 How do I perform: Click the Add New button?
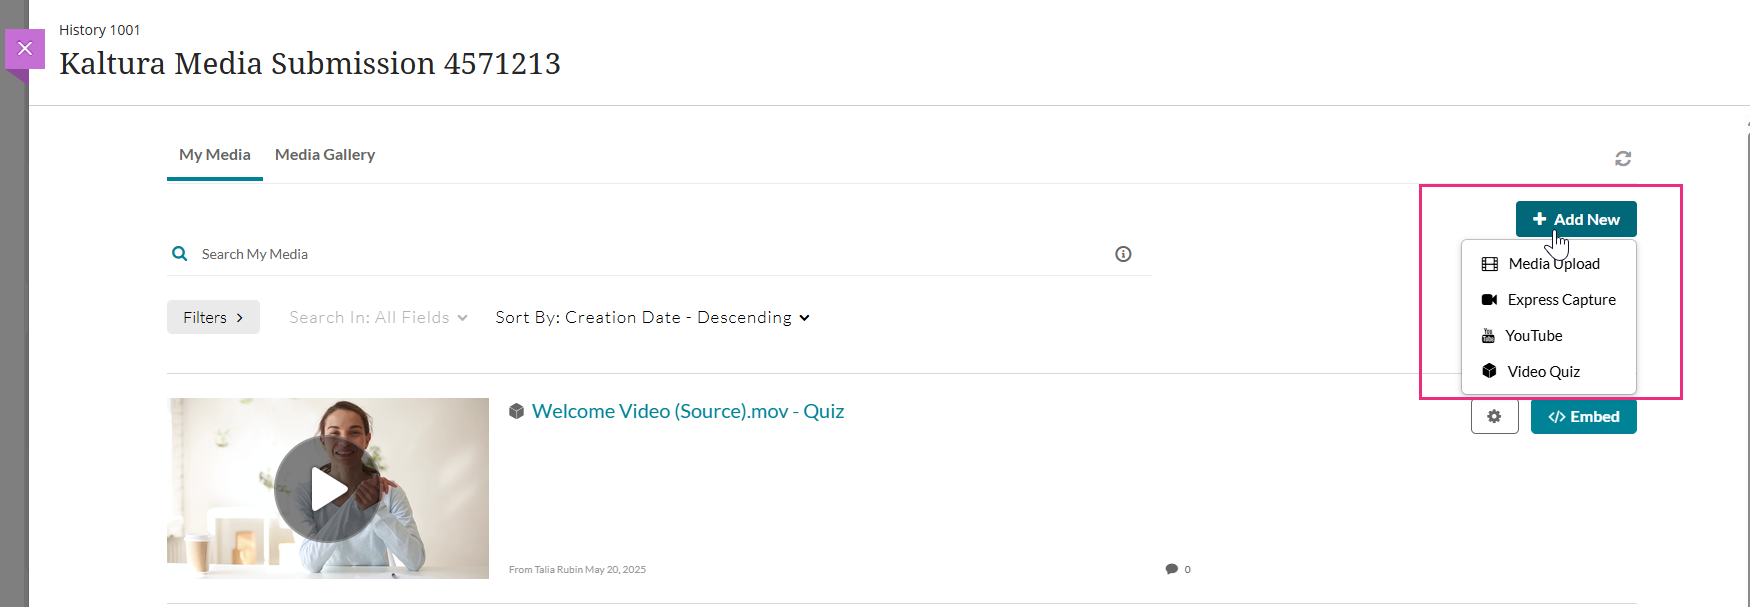pos(1576,219)
